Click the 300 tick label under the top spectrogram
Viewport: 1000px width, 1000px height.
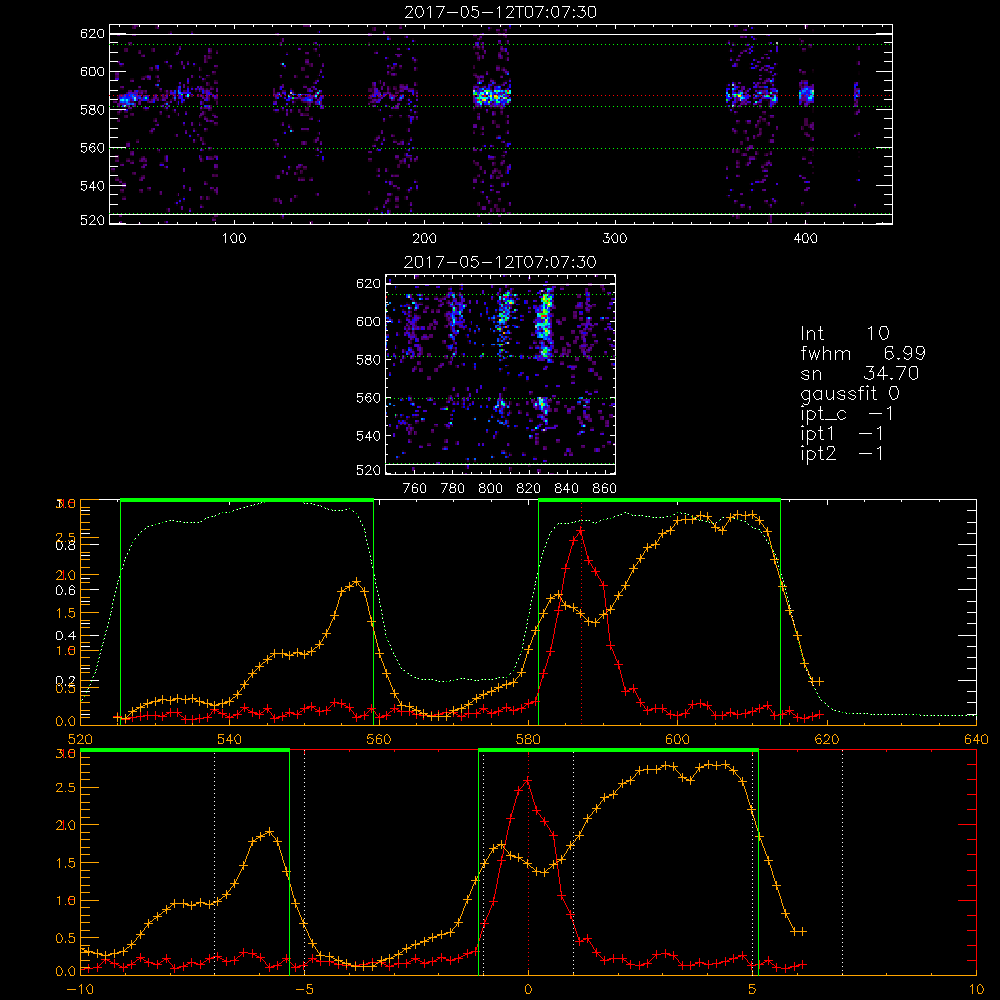coord(614,239)
